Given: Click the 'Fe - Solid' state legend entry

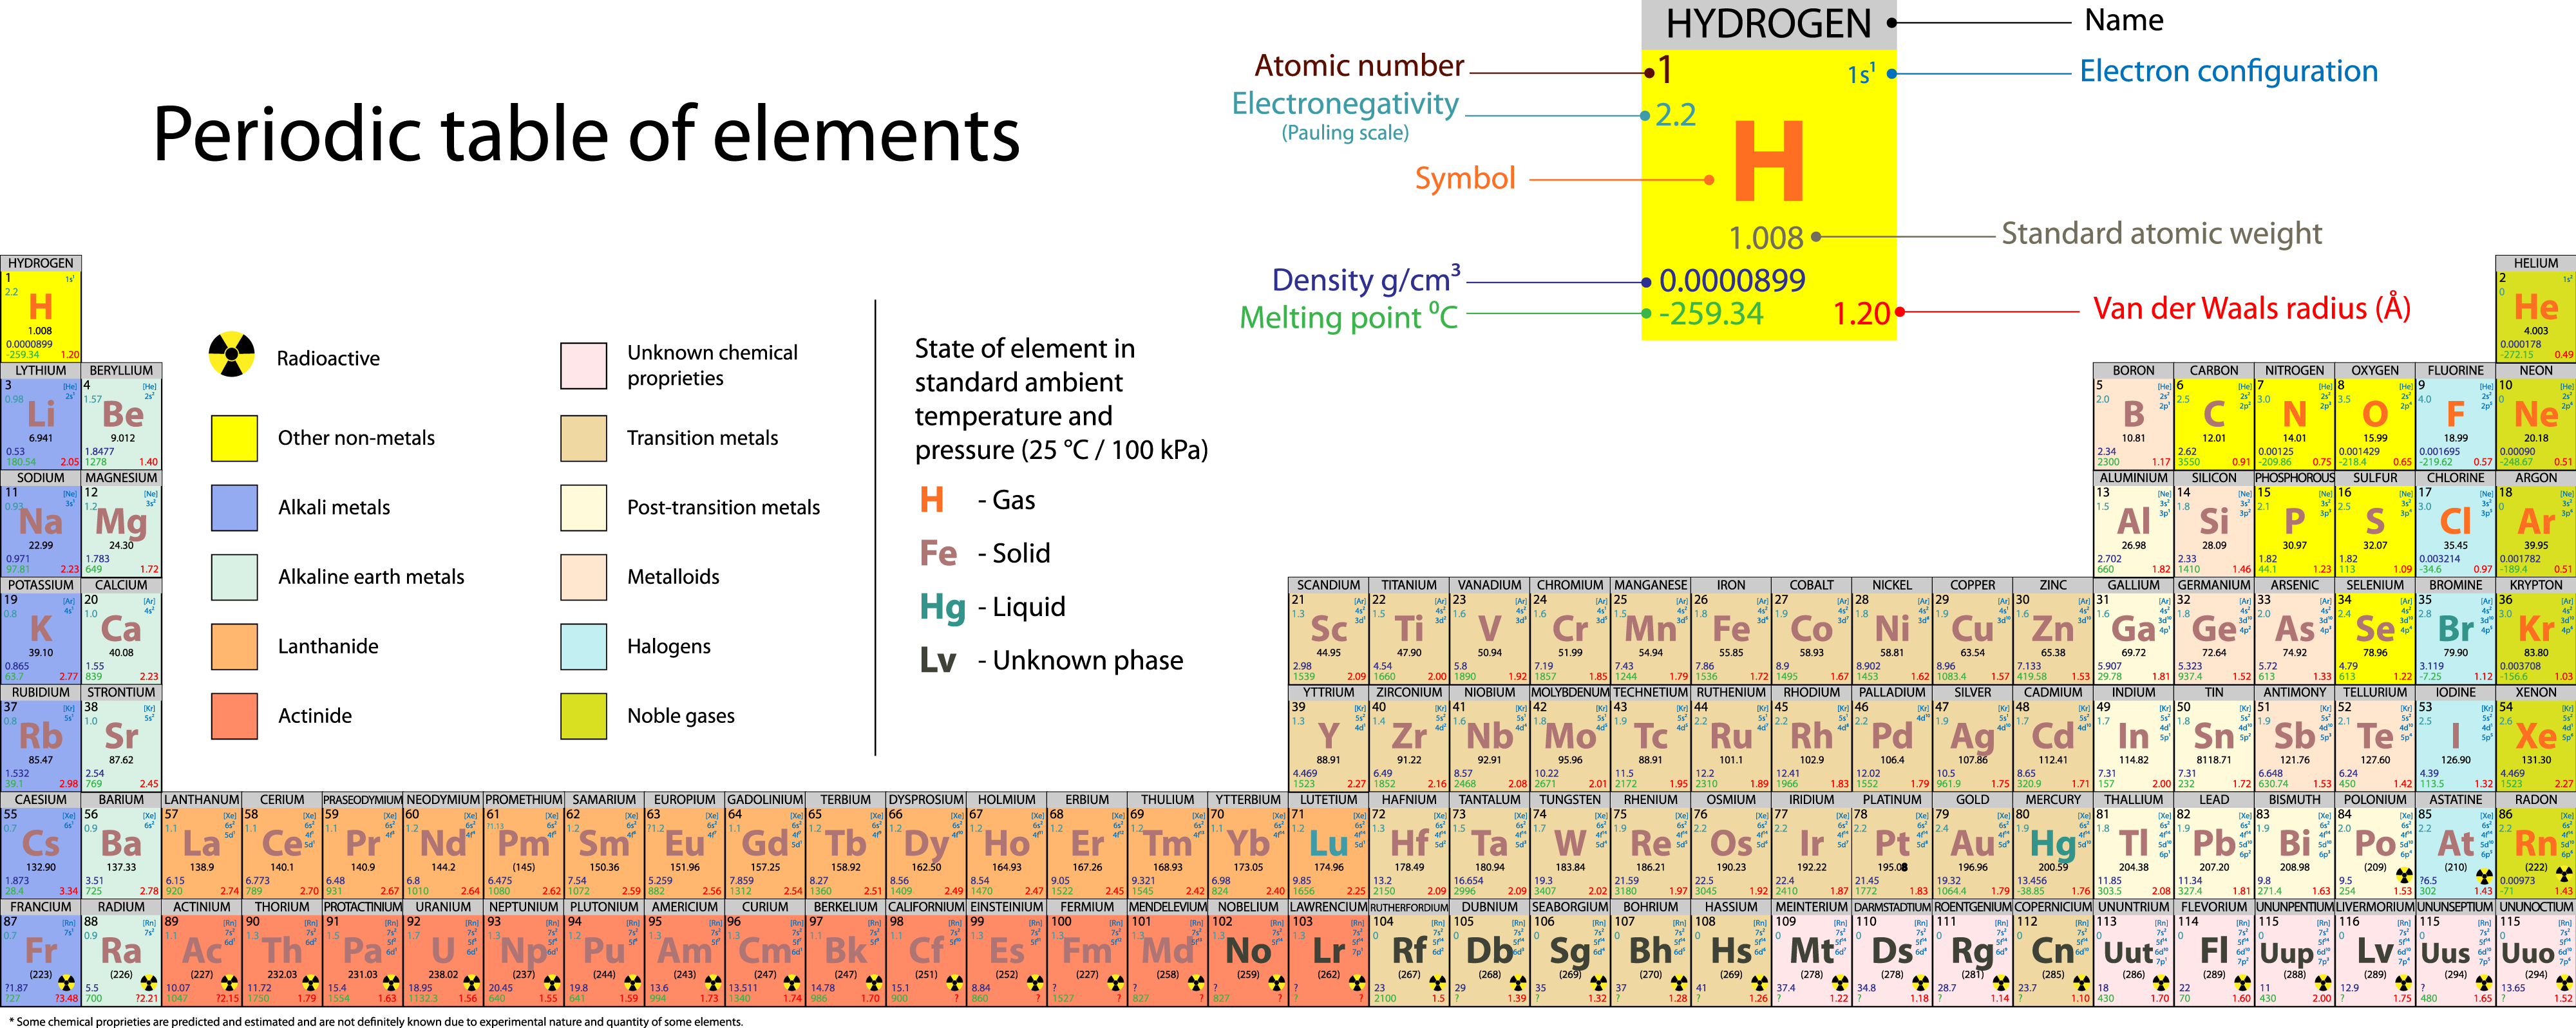Looking at the screenshot, I should coord(985,553).
